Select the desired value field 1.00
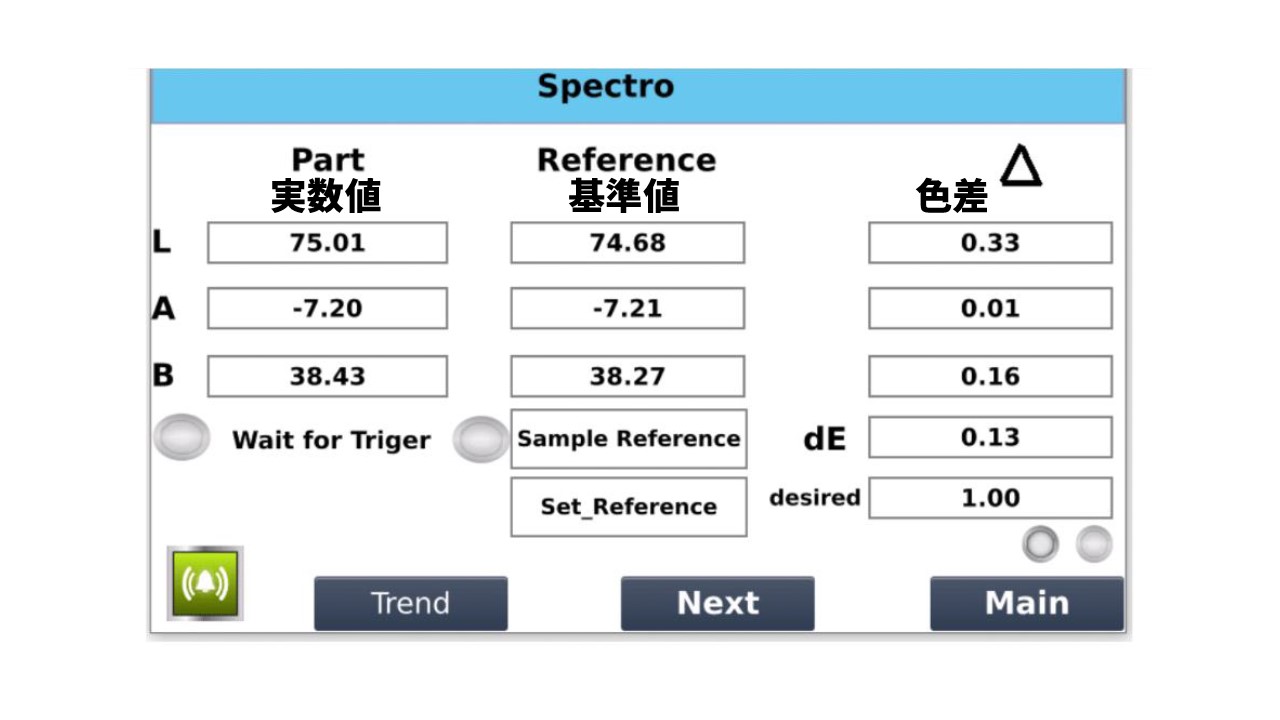1280x720 pixels. [x=990, y=498]
